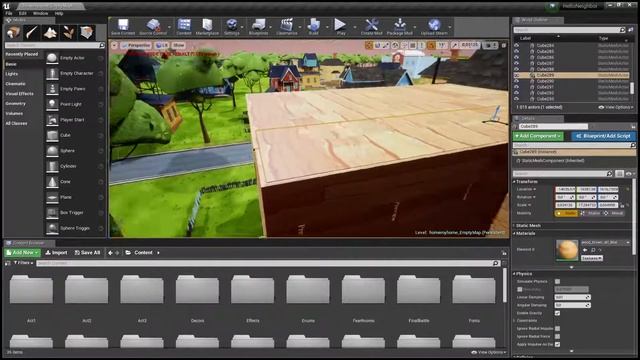The height and width of the screenshot is (360, 640).
Task: Open the Window menu
Action: pos(40,13)
